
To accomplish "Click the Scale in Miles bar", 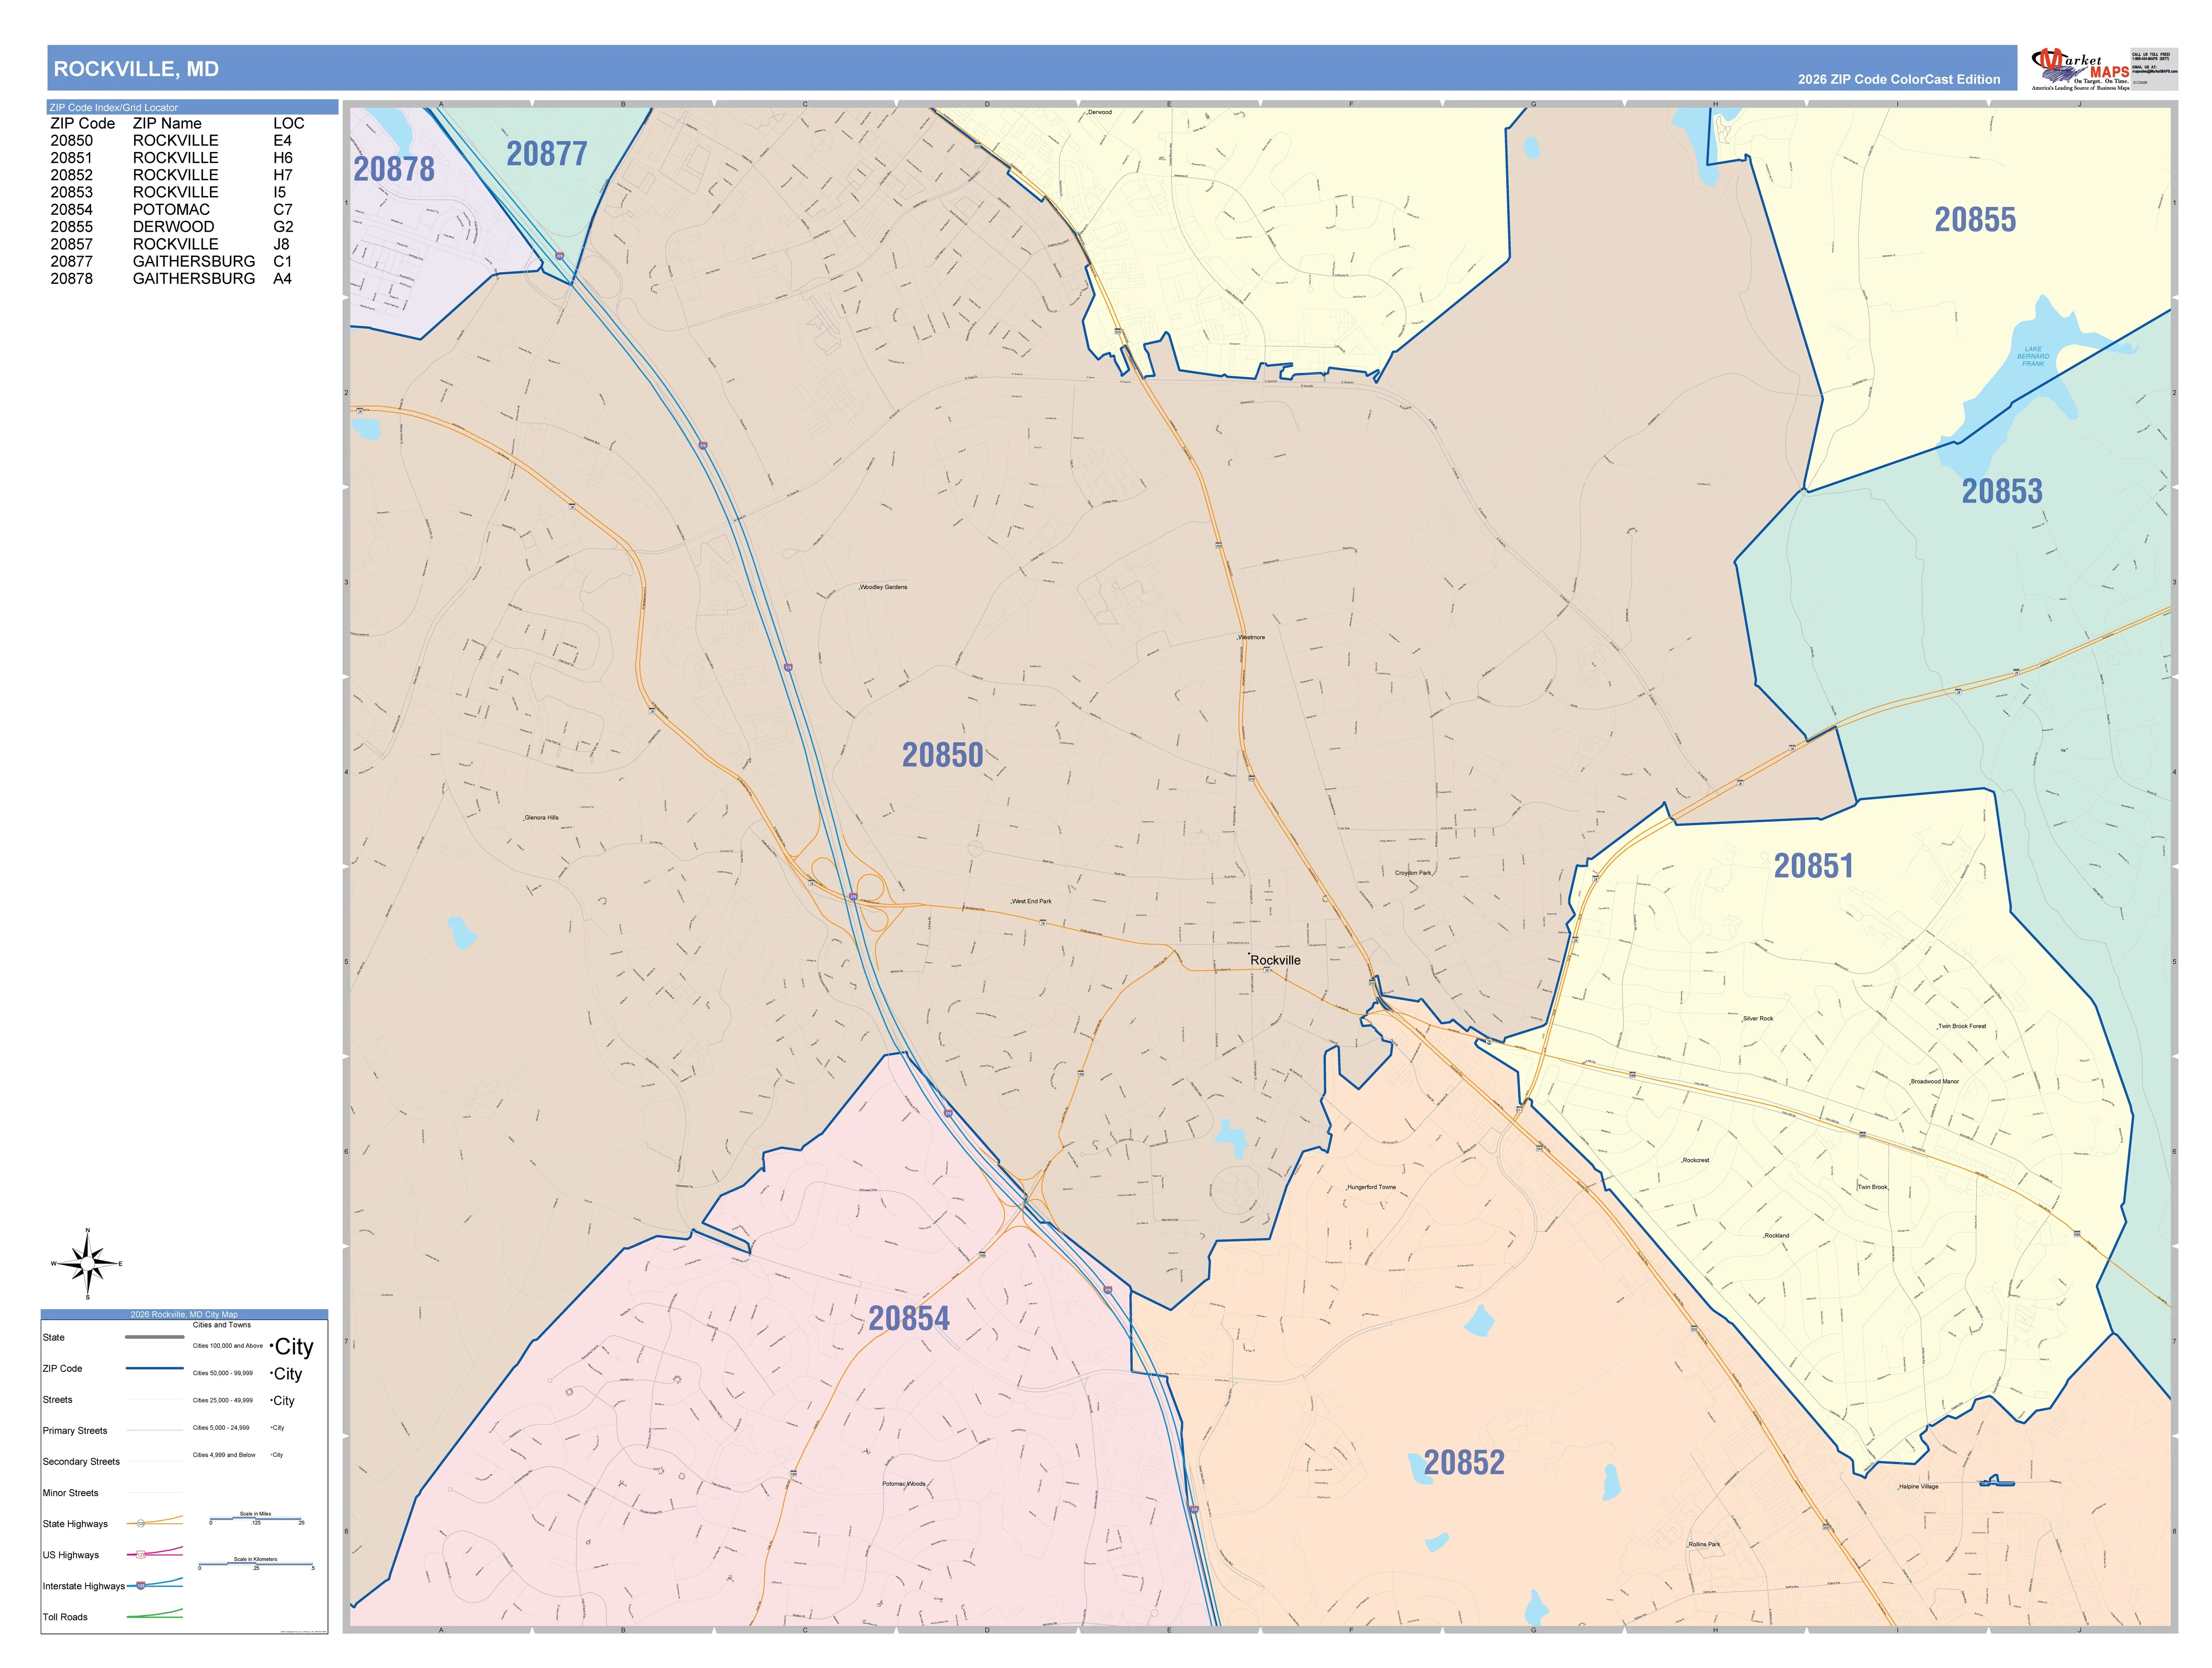I will pyautogui.click(x=256, y=1518).
